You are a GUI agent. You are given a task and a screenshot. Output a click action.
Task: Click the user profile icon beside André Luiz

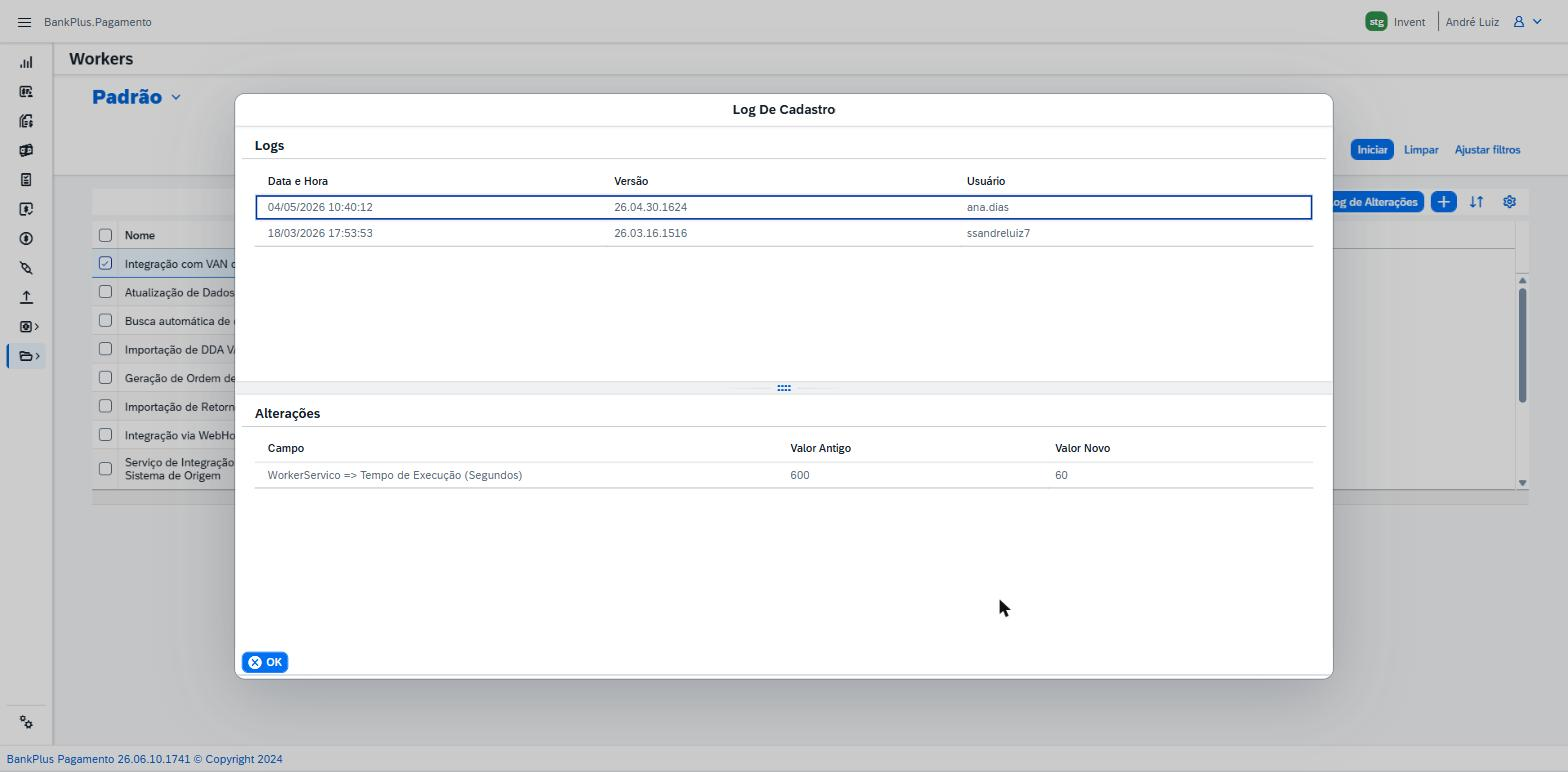pos(1518,22)
